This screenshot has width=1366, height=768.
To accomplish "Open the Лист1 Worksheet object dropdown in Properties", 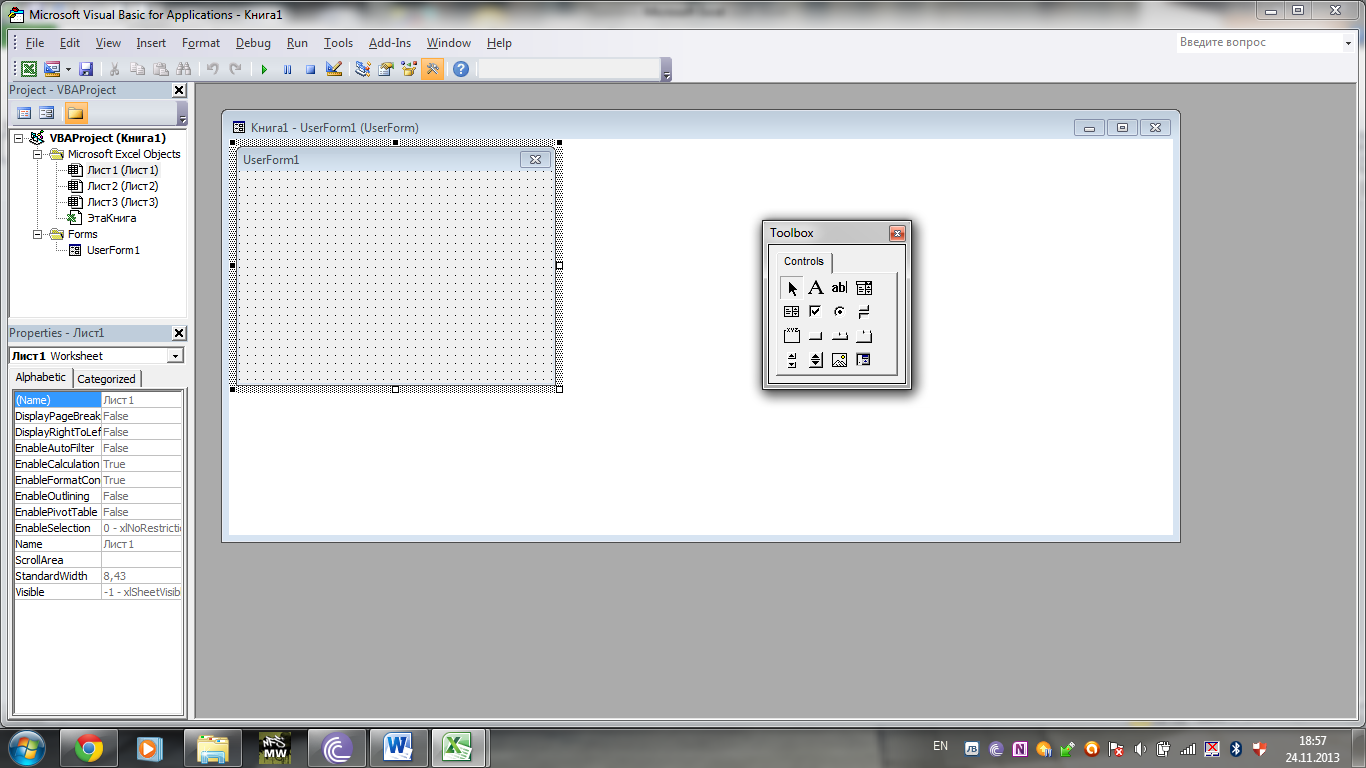I will click(x=176, y=356).
